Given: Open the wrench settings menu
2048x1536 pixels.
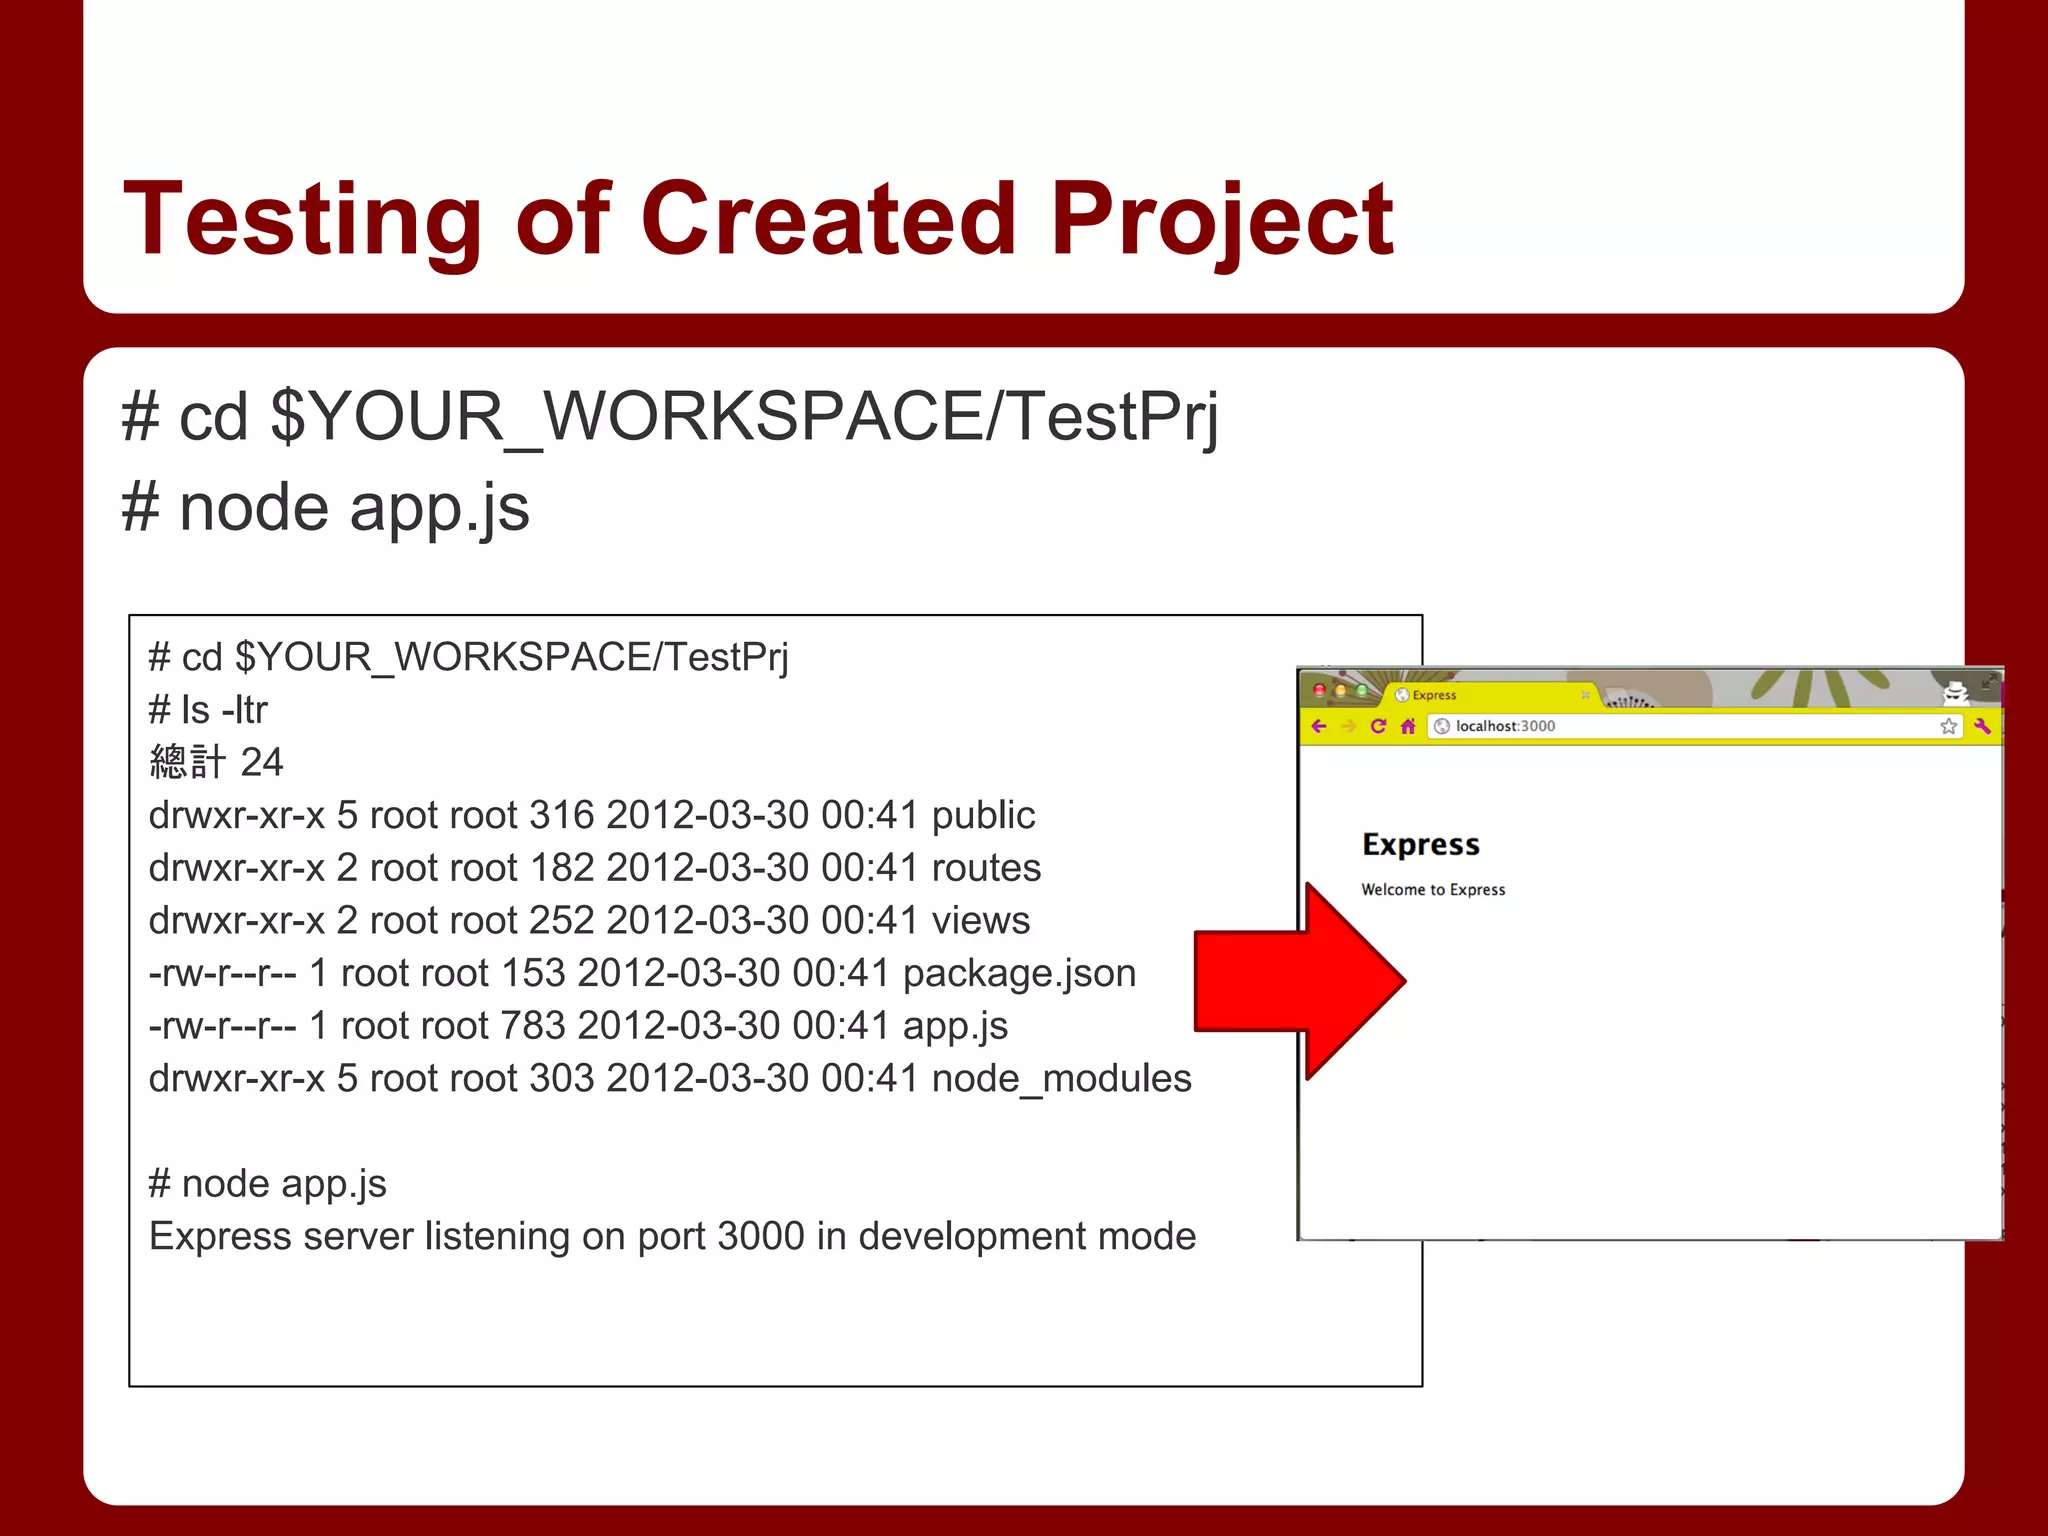Looking at the screenshot, I should pyautogui.click(x=1982, y=726).
